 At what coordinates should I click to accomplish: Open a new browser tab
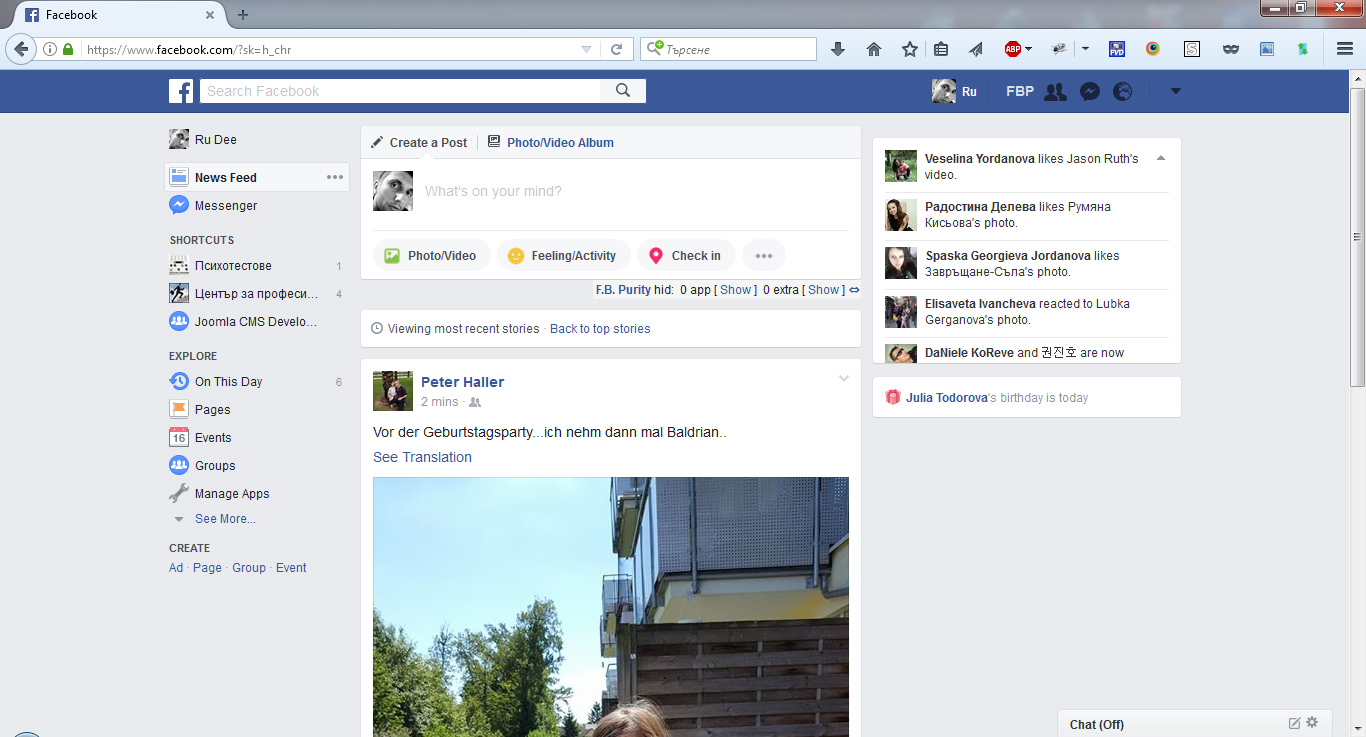[243, 15]
